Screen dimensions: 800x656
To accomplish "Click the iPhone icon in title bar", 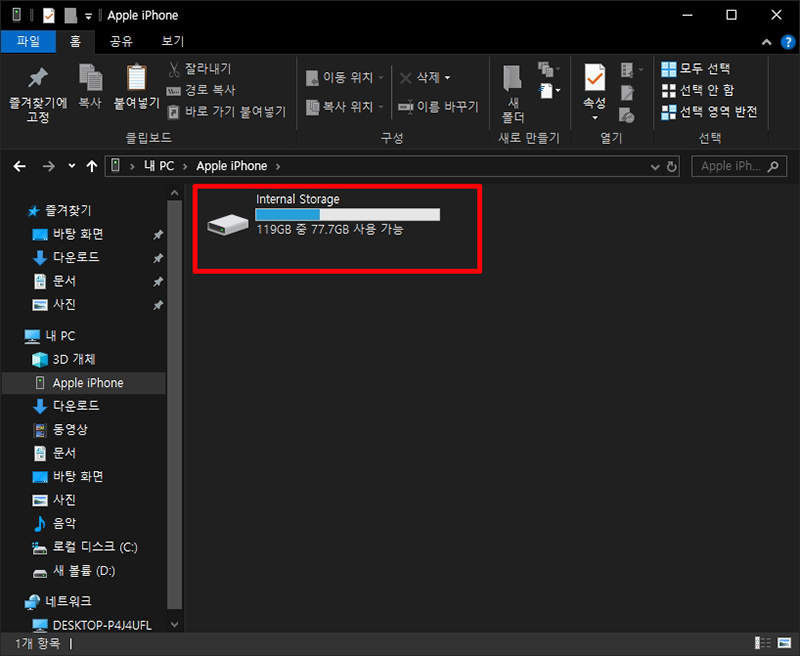I will [16, 15].
